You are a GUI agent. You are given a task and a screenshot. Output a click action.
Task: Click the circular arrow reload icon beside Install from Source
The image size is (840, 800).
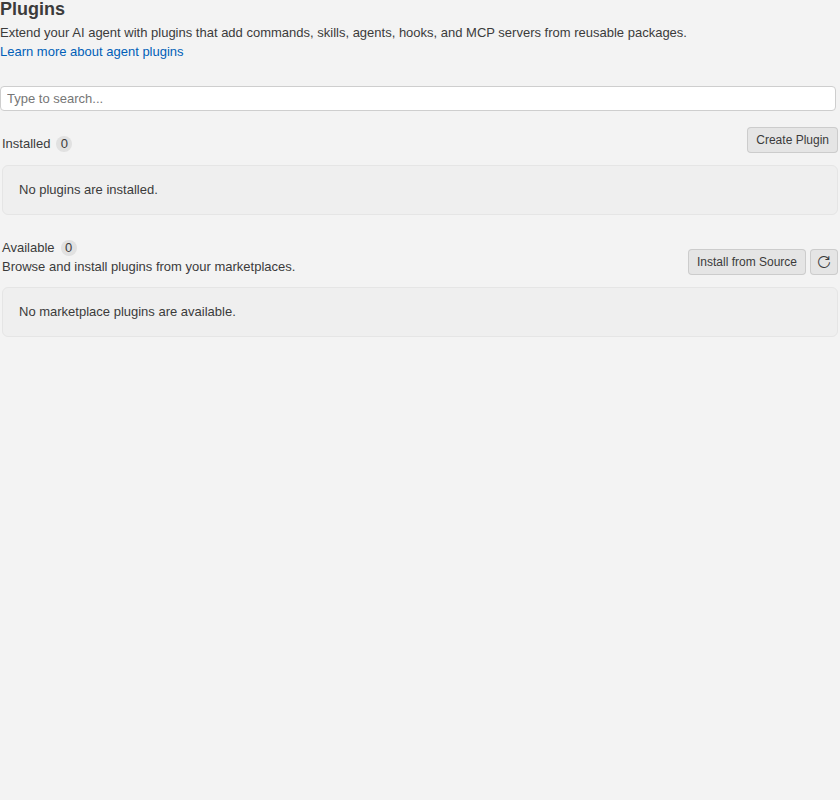(x=823, y=262)
